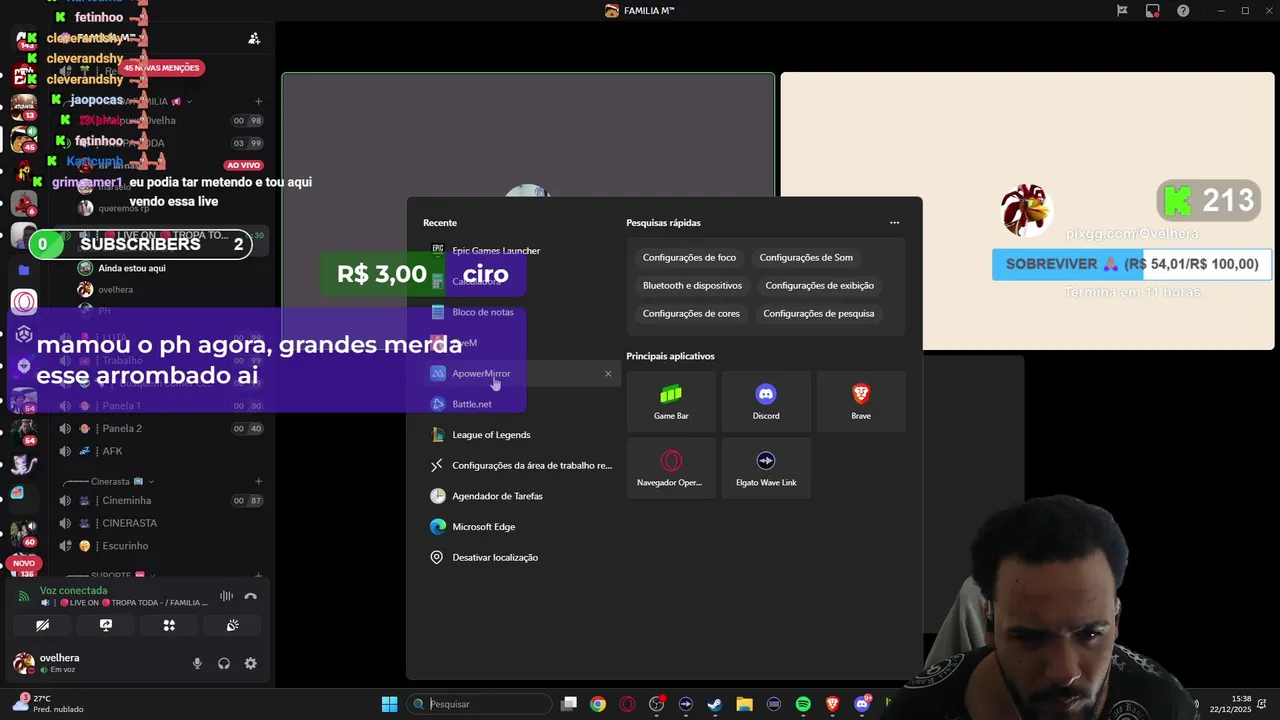Screen dimensions: 1280x720
Task: Click the Voz conectada connection status
Action: (x=73, y=590)
